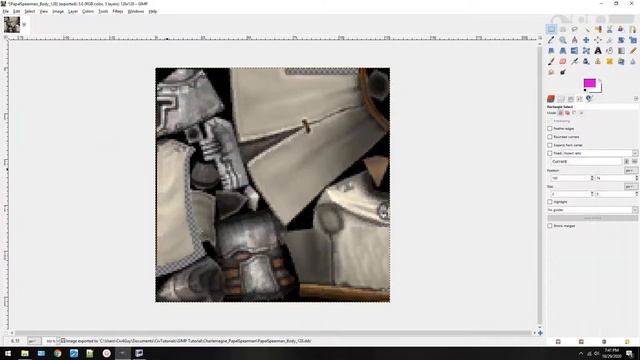Select the Blur/Sharpen tool
The height and width of the screenshot is (360, 640).
[633, 61]
